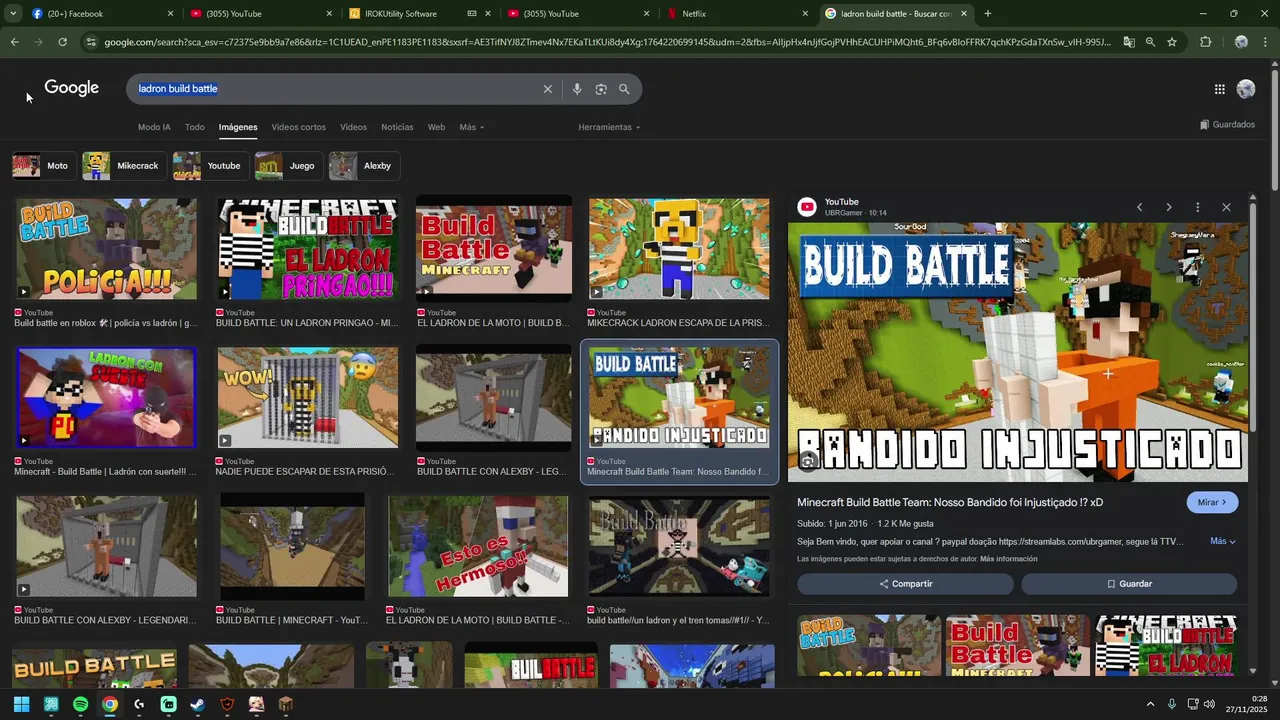Go back in browser
1280x720 pixels.
pyautogui.click(x=14, y=42)
